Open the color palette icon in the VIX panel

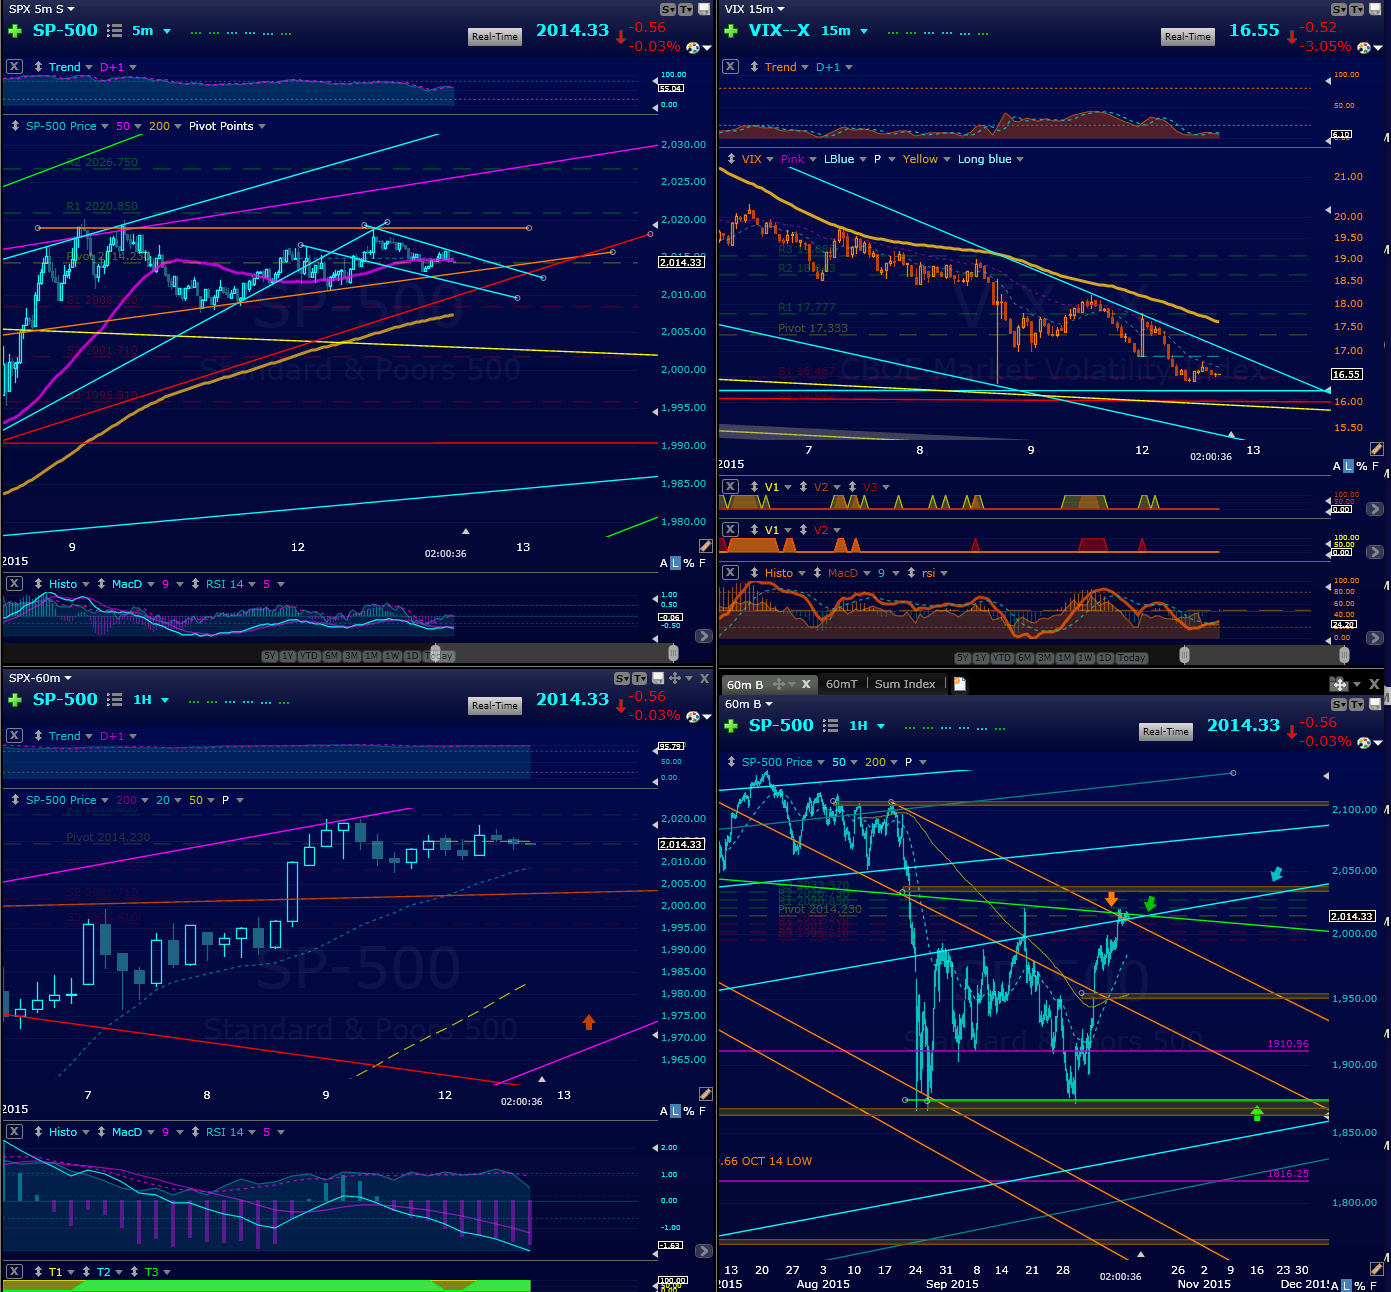click(1364, 47)
